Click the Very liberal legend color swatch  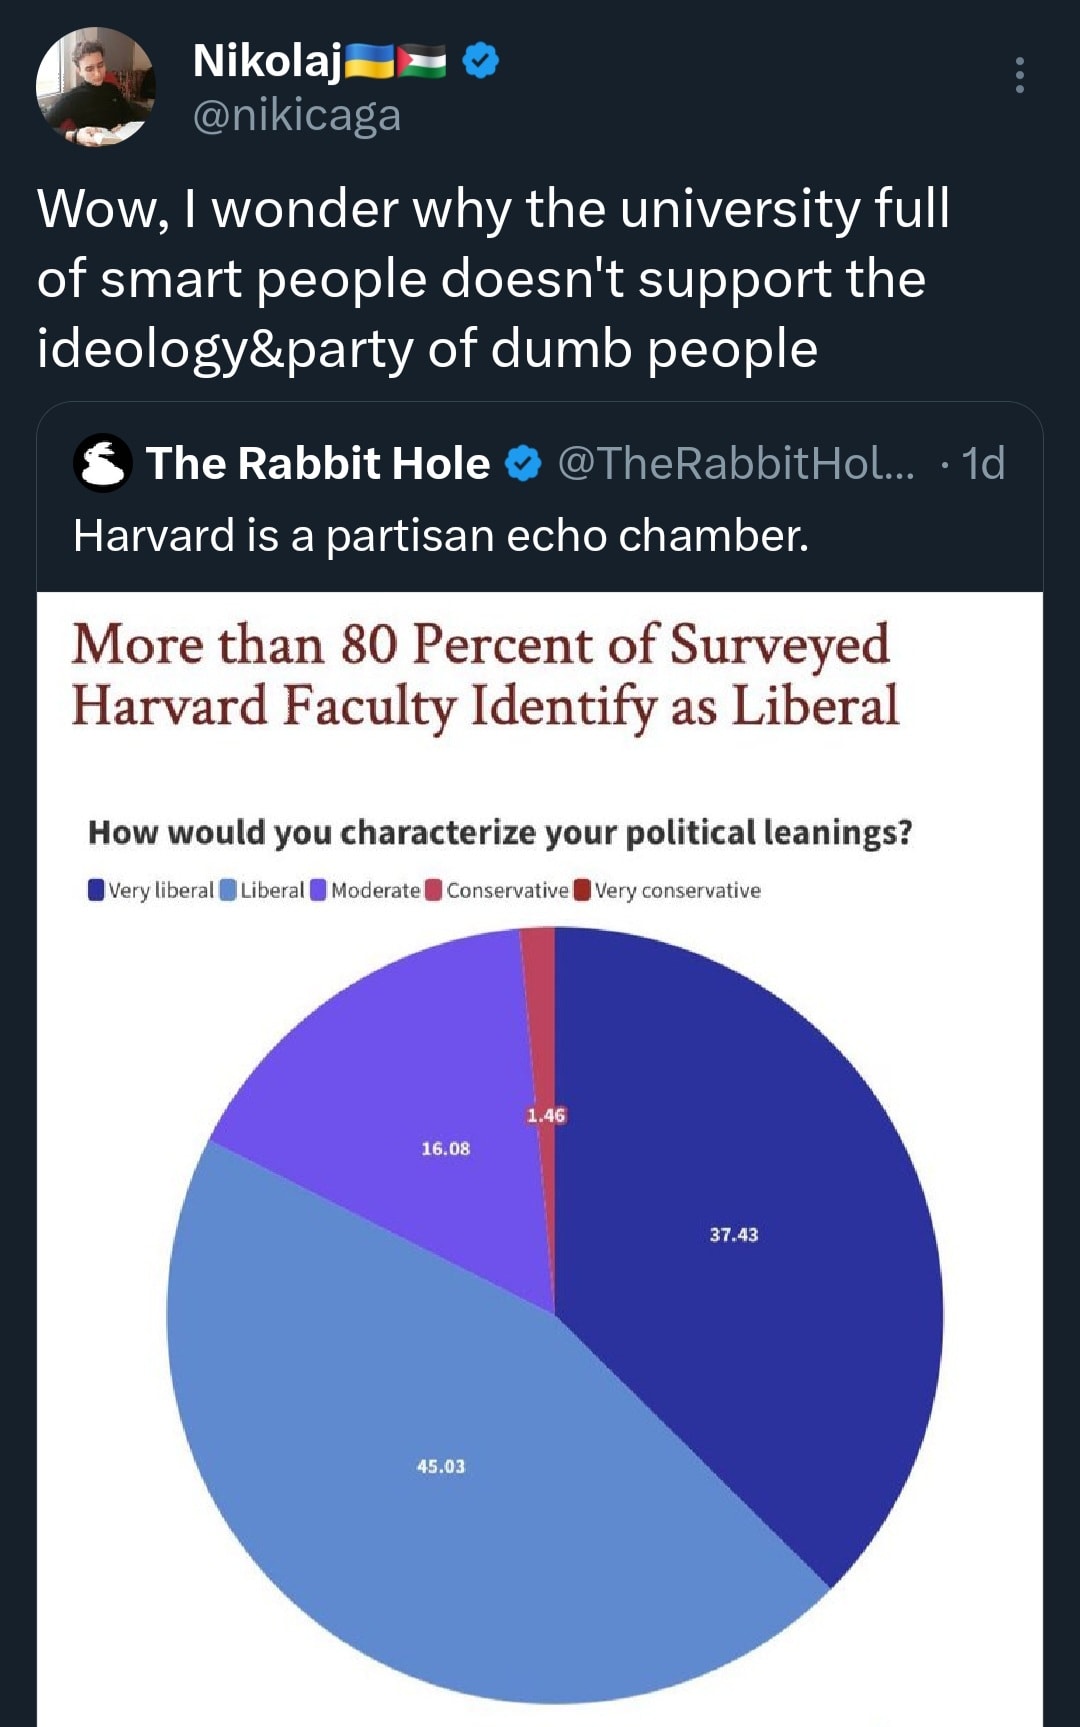pyautogui.click(x=96, y=890)
